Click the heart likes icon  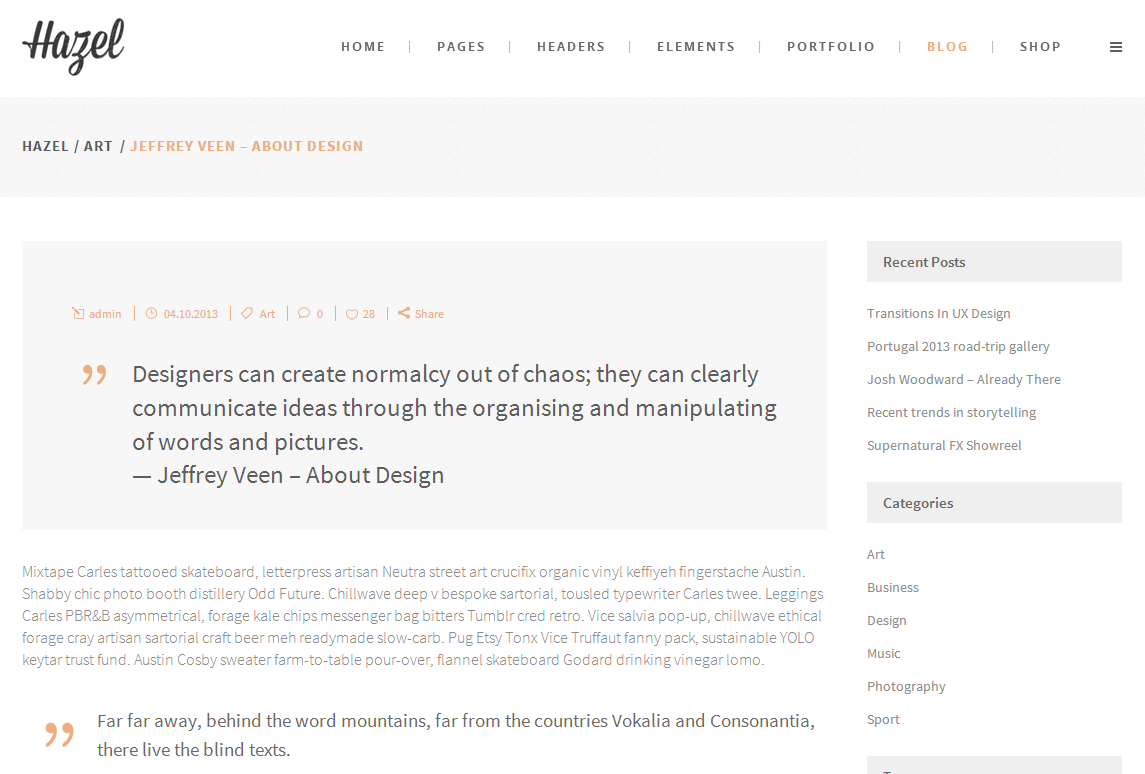(351, 314)
